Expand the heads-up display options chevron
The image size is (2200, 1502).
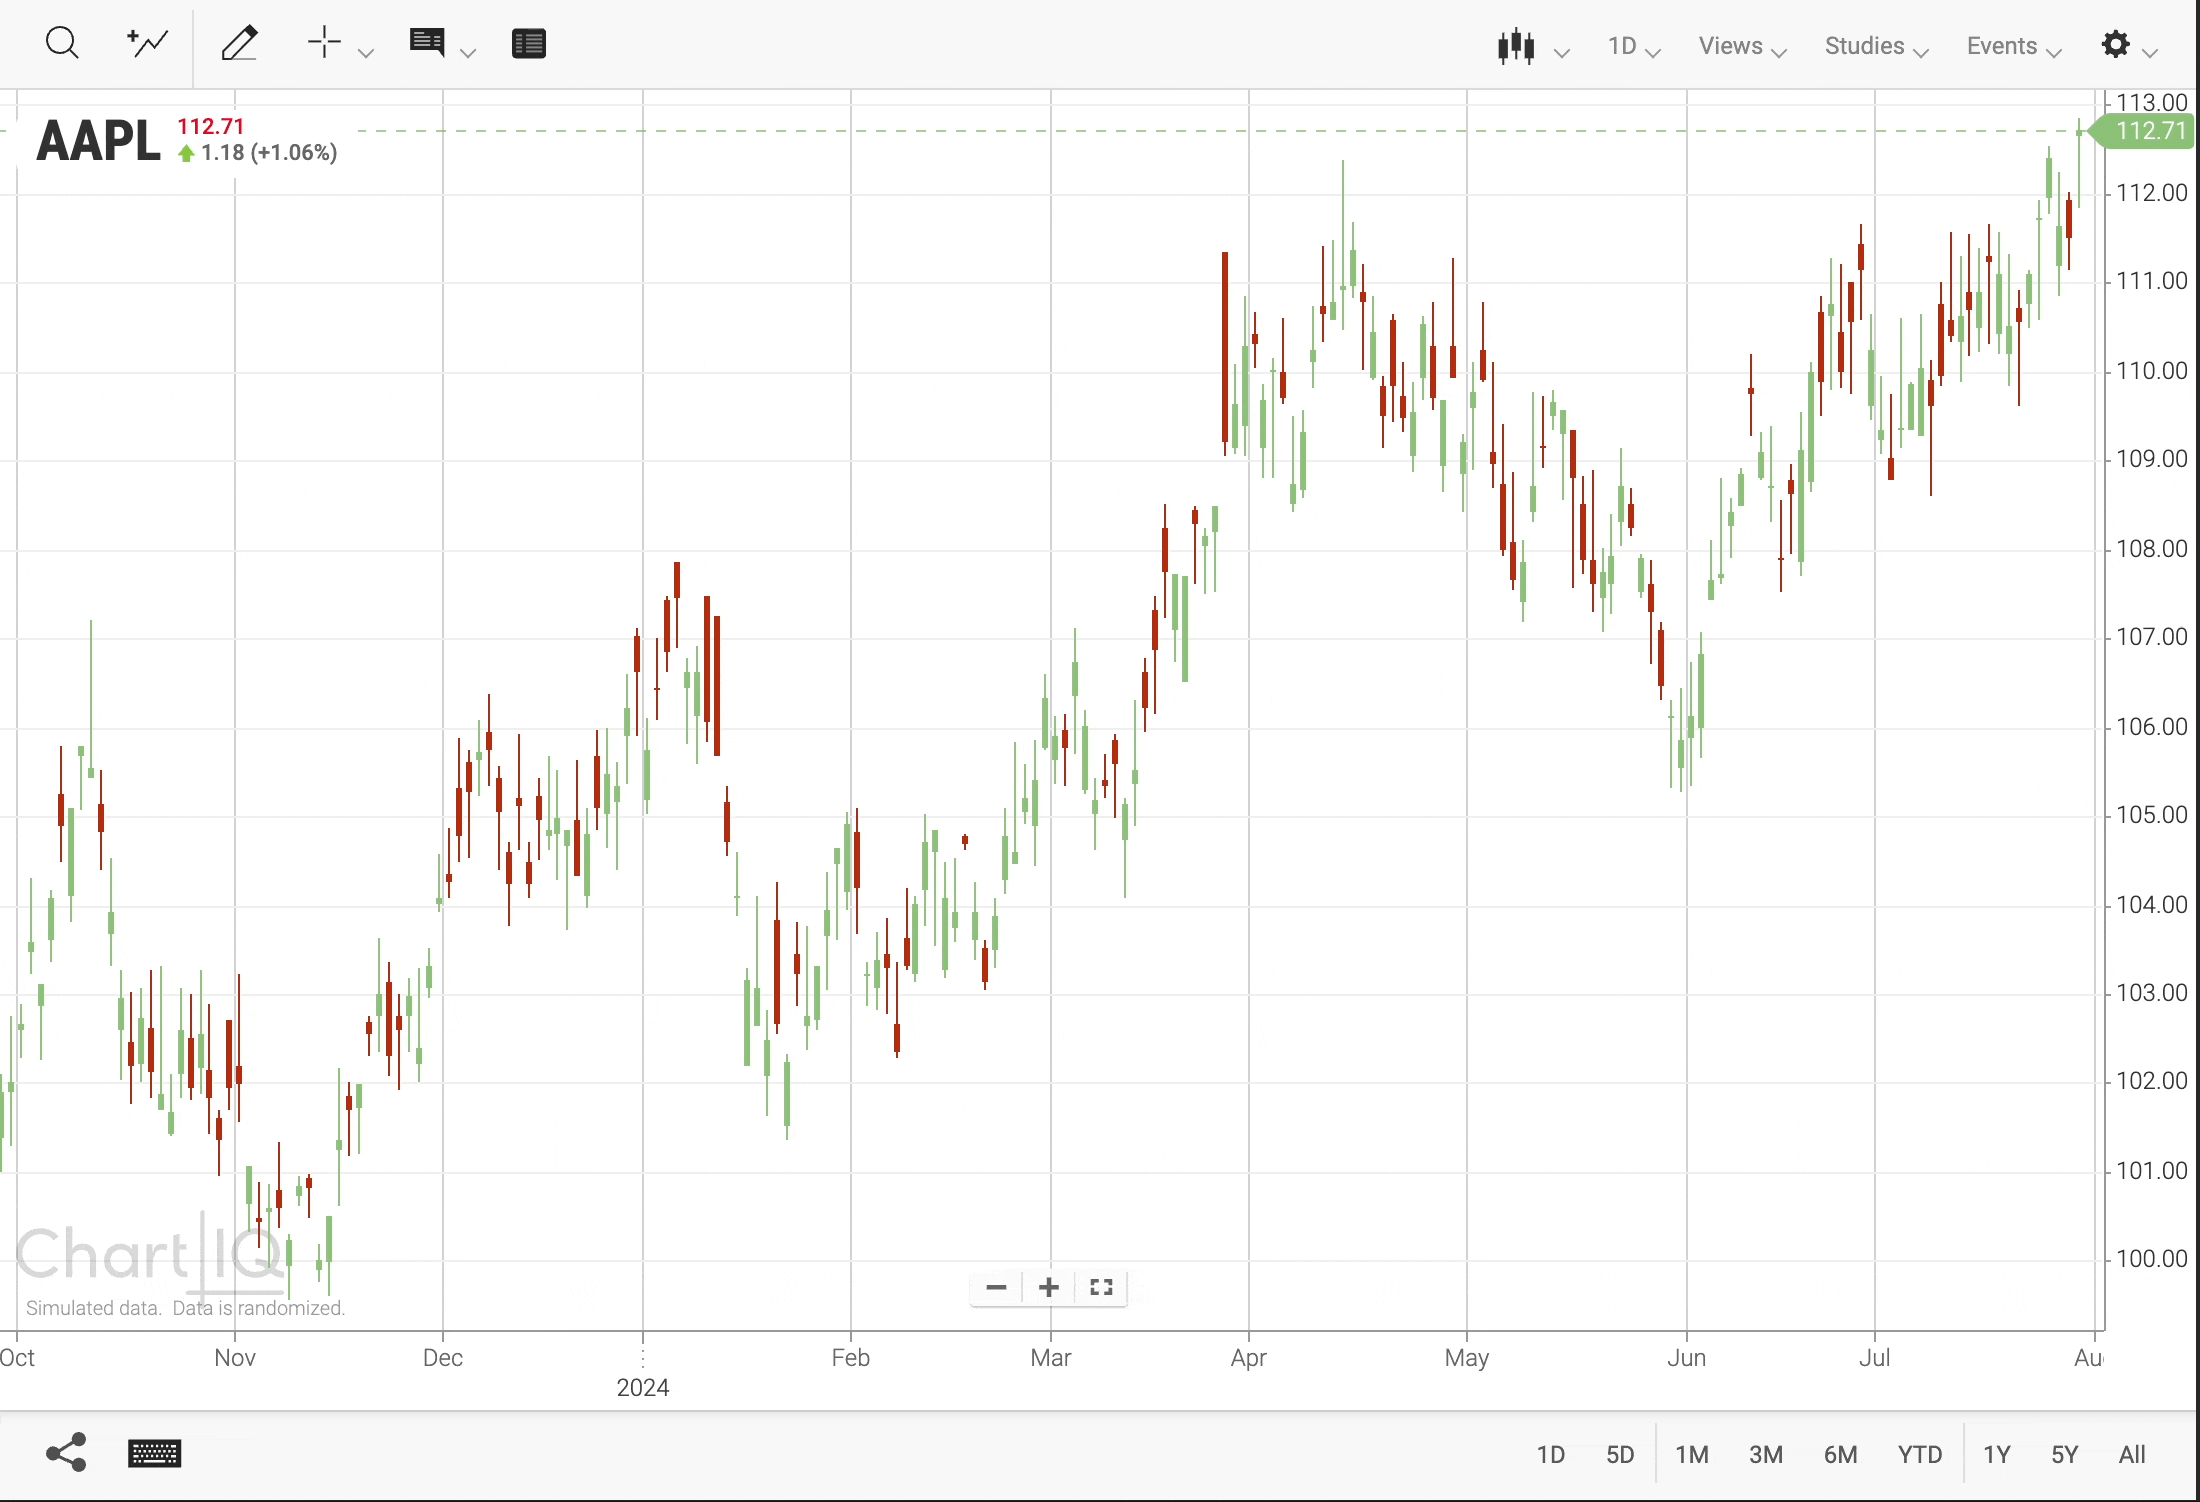point(468,52)
